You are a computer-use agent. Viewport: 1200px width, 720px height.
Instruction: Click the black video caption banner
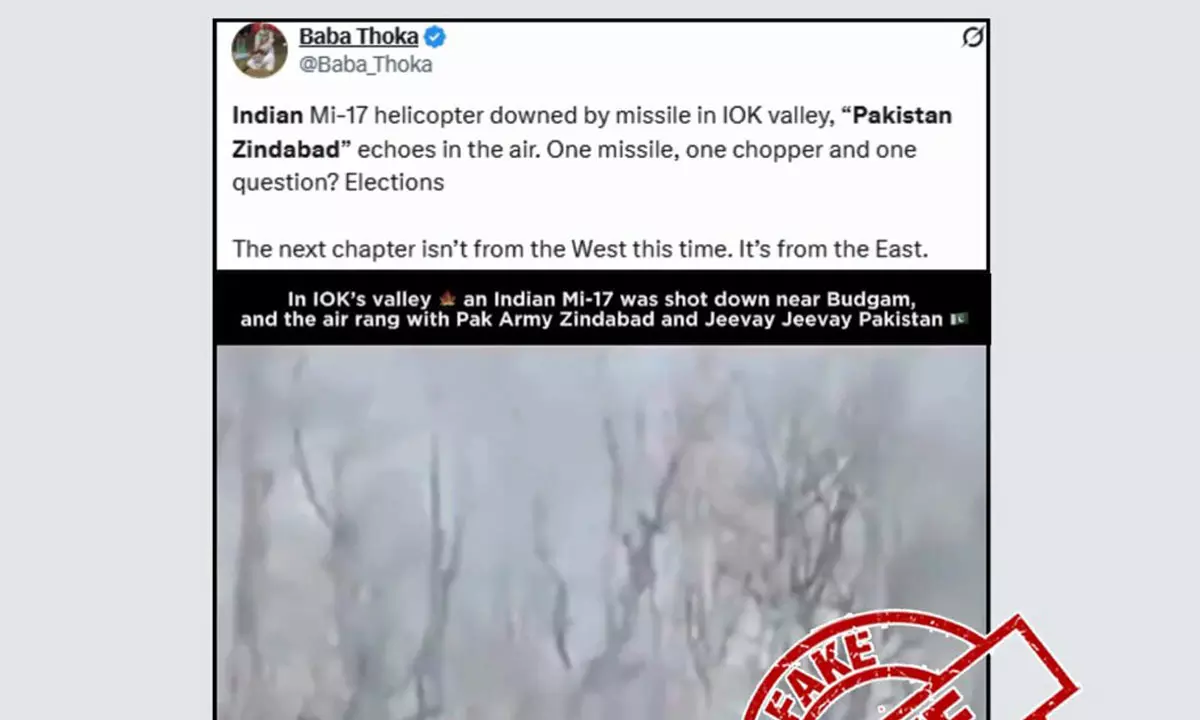pos(602,308)
